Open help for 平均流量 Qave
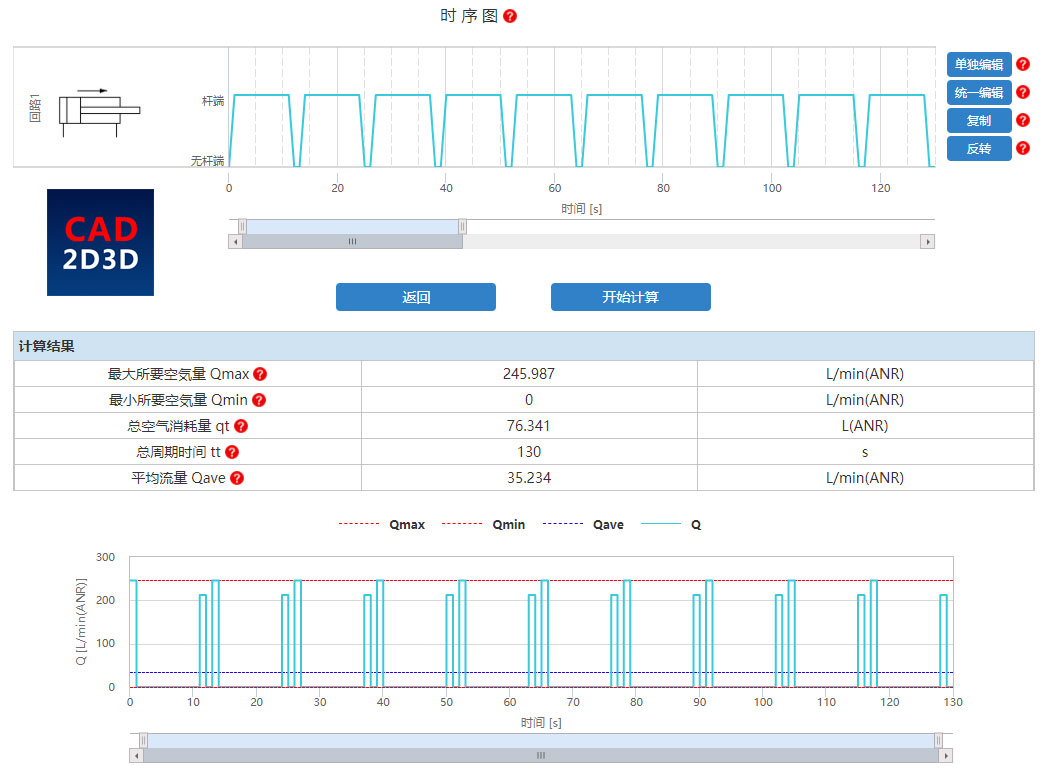1056x781 pixels. tap(237, 478)
